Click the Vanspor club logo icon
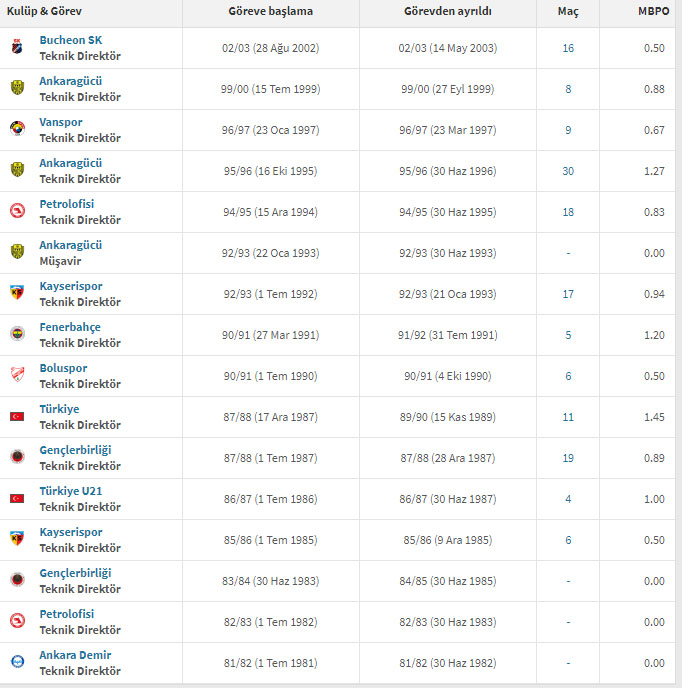Viewport: 682px width, 688px height. (x=18, y=129)
